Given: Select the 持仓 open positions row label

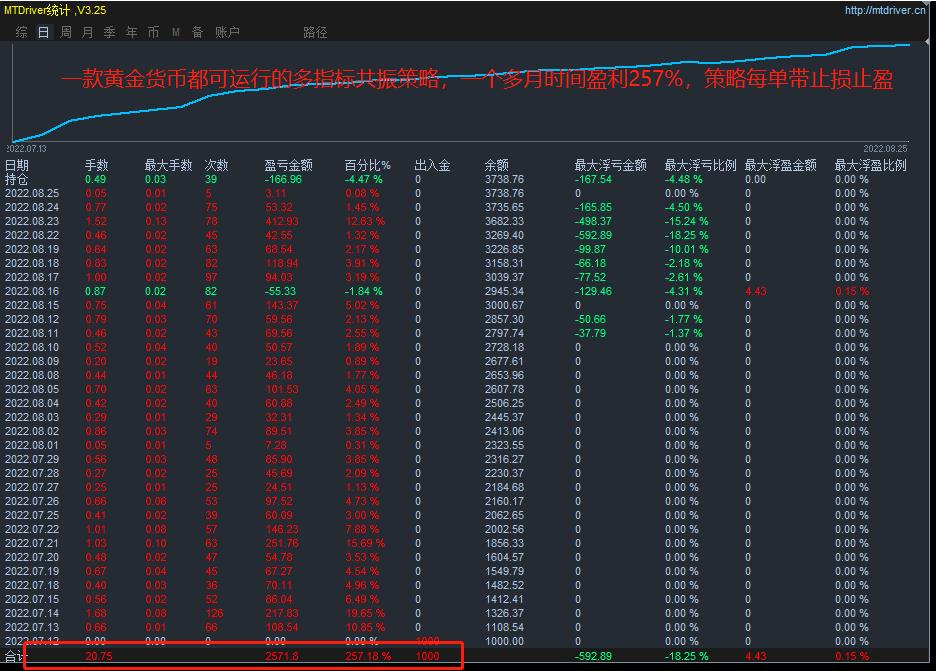Looking at the screenshot, I should point(17,179).
